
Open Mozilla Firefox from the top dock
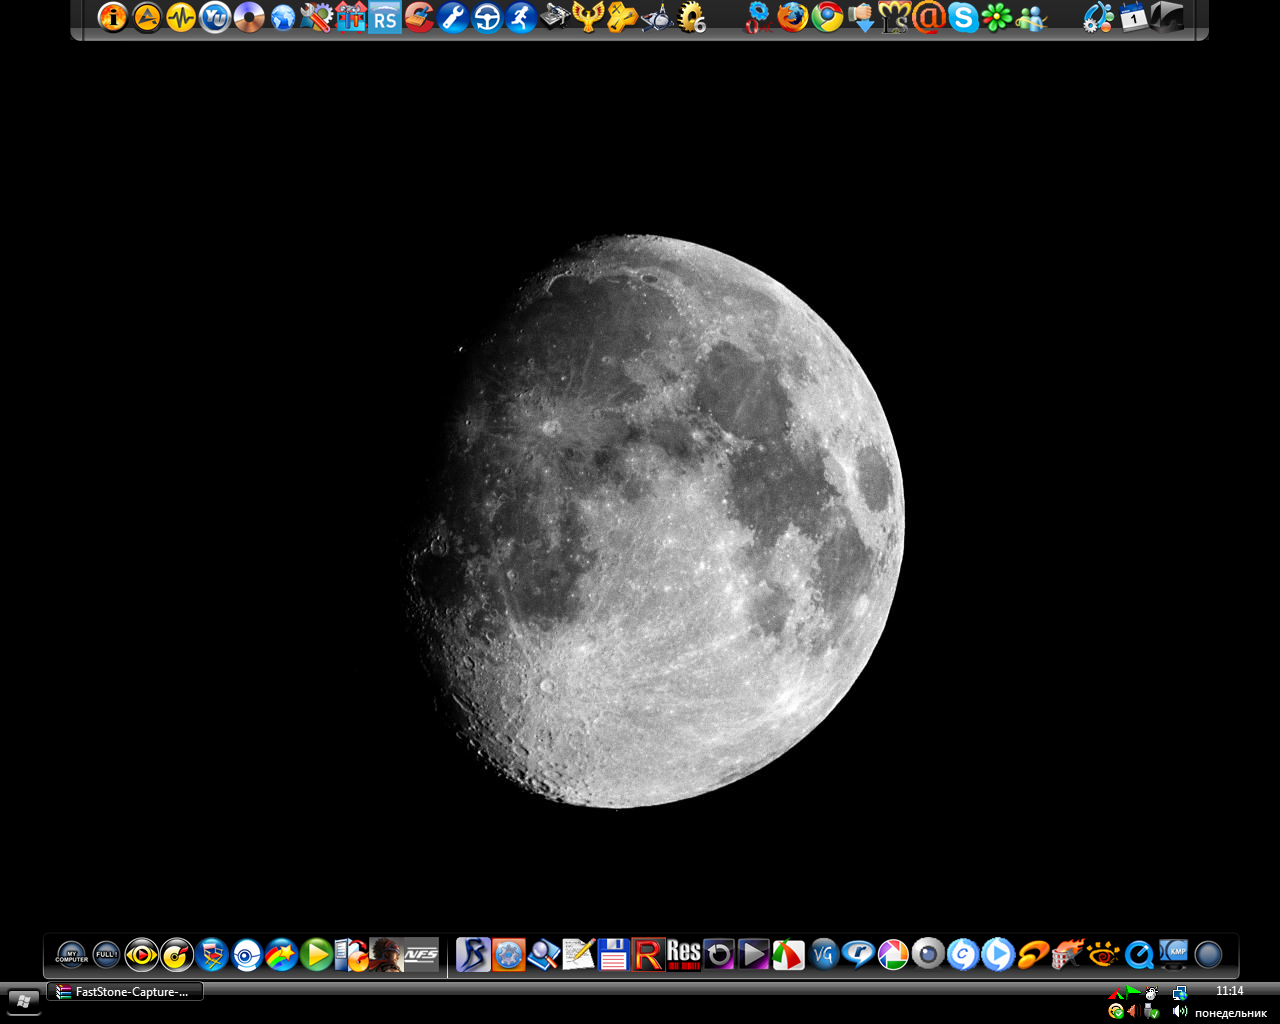point(793,17)
